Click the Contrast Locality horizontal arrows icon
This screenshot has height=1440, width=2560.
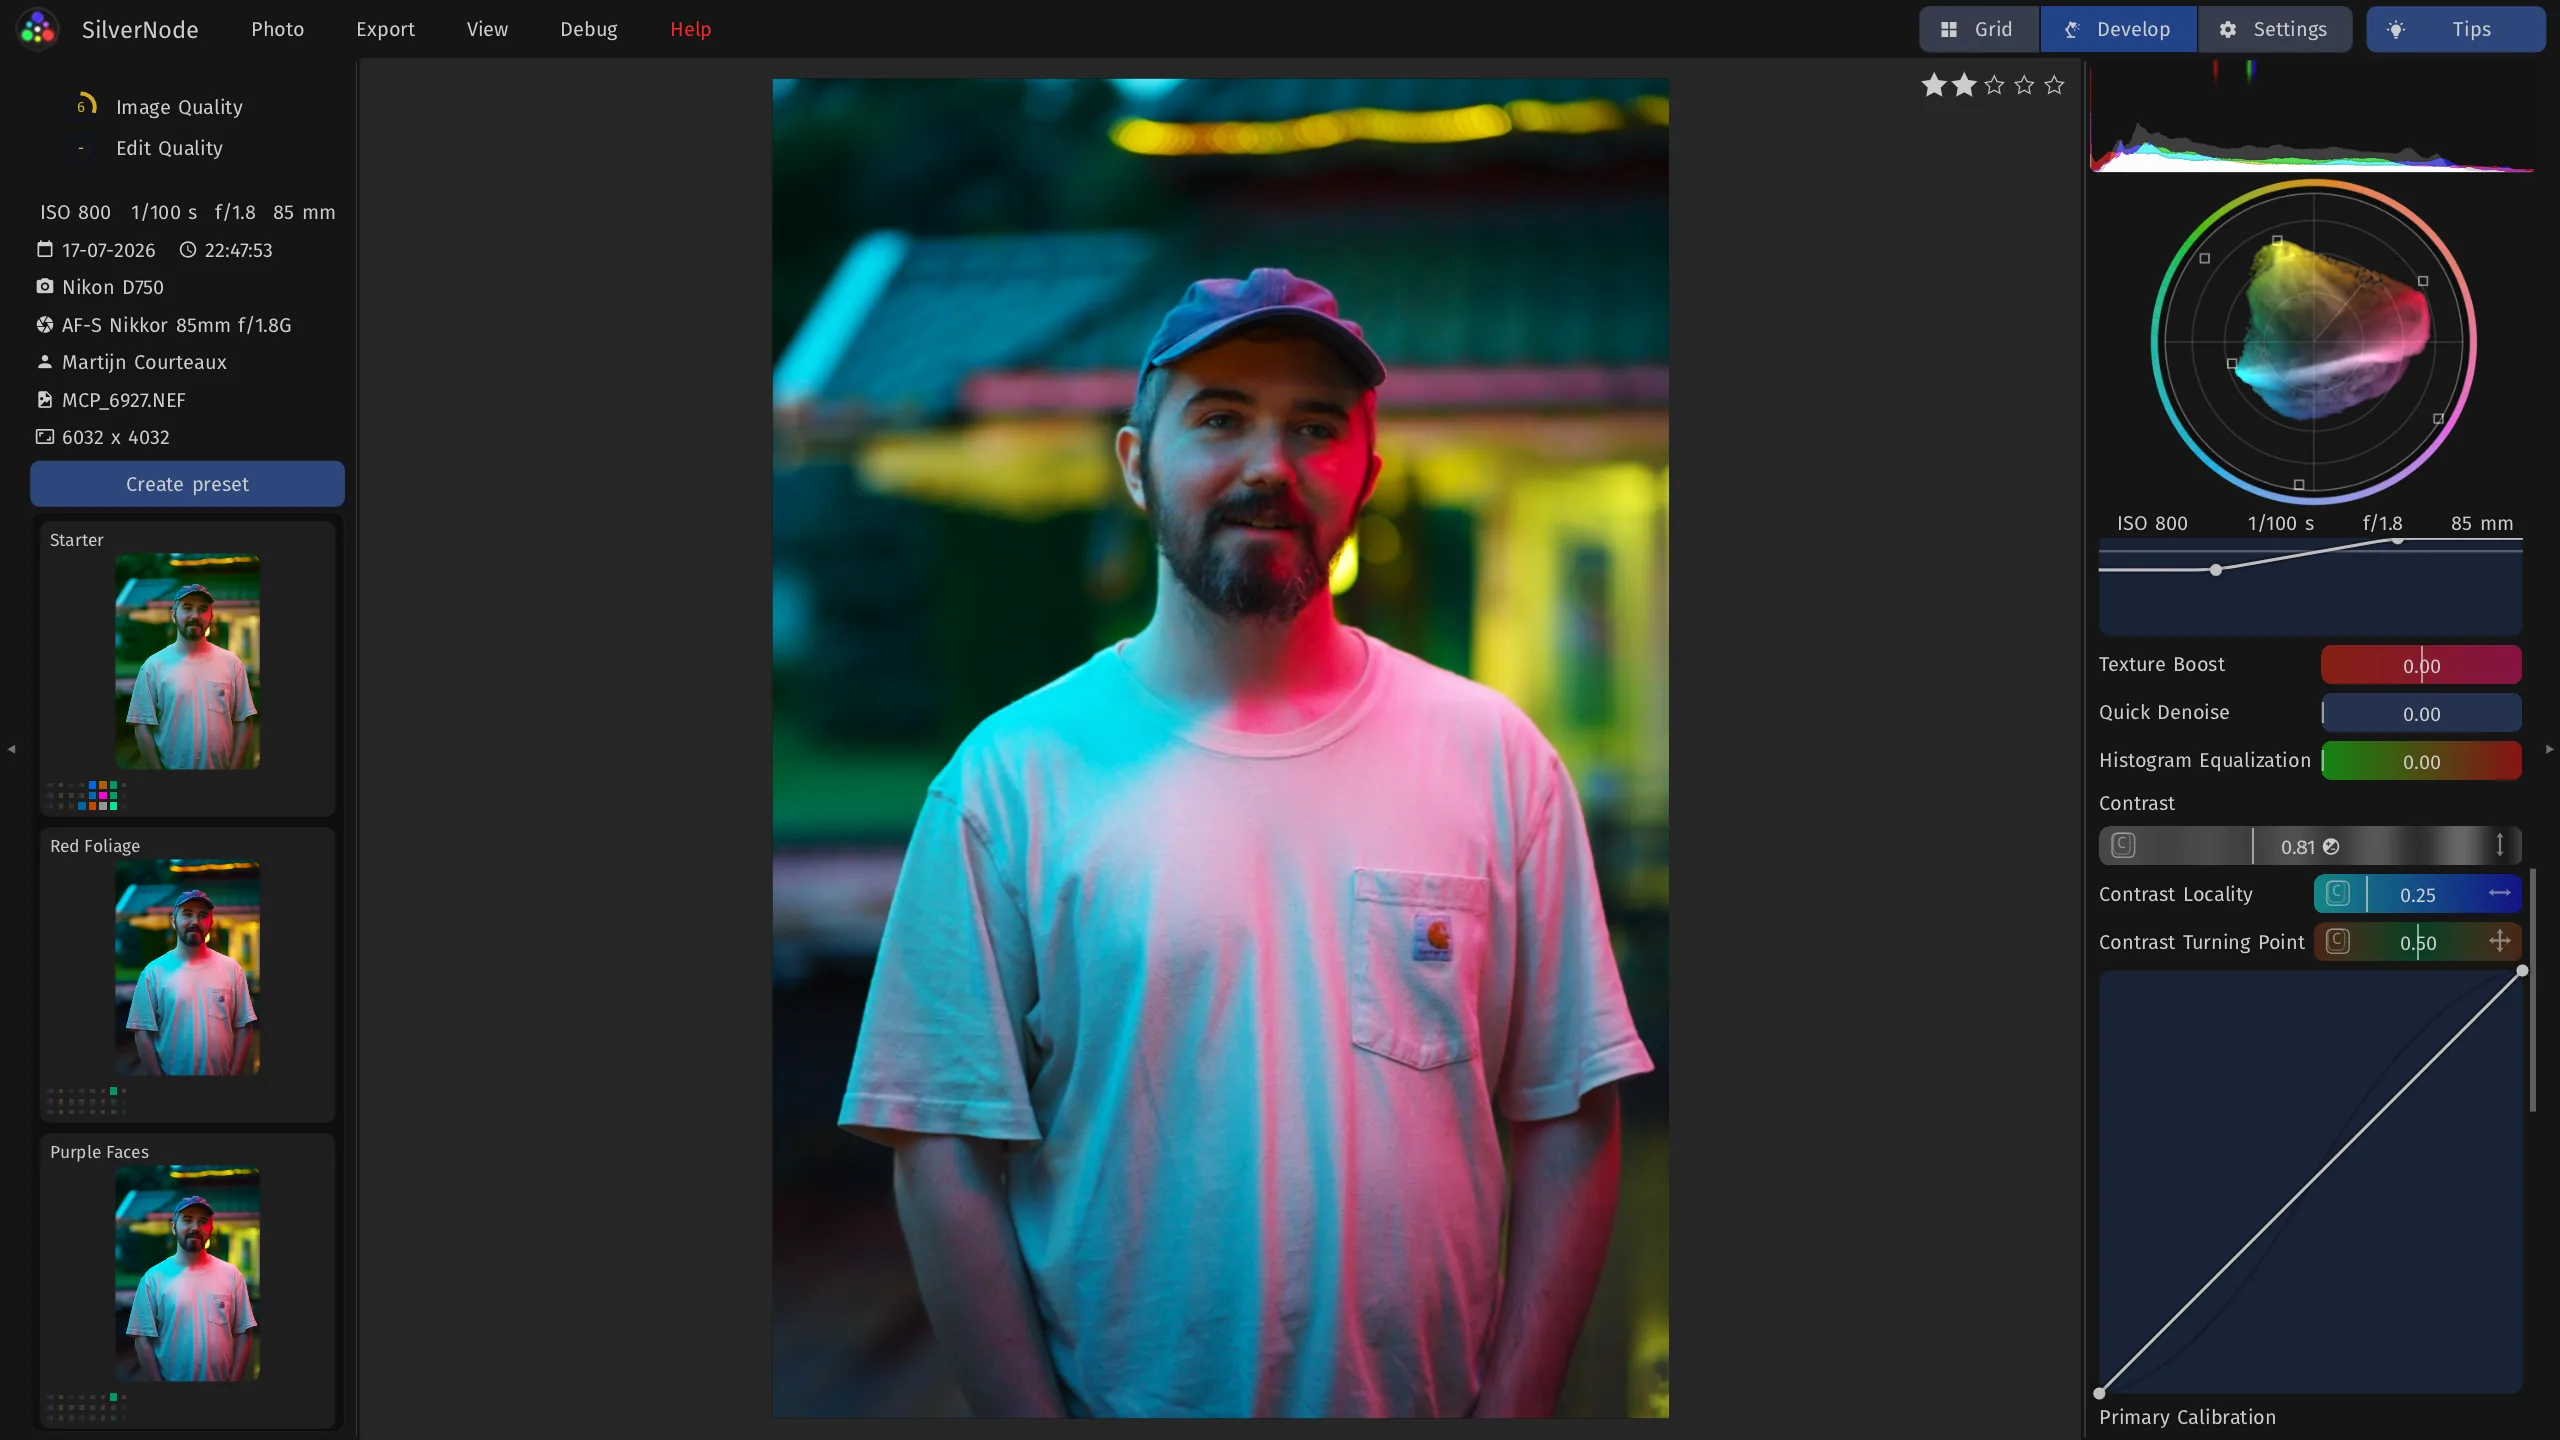pos(2500,893)
